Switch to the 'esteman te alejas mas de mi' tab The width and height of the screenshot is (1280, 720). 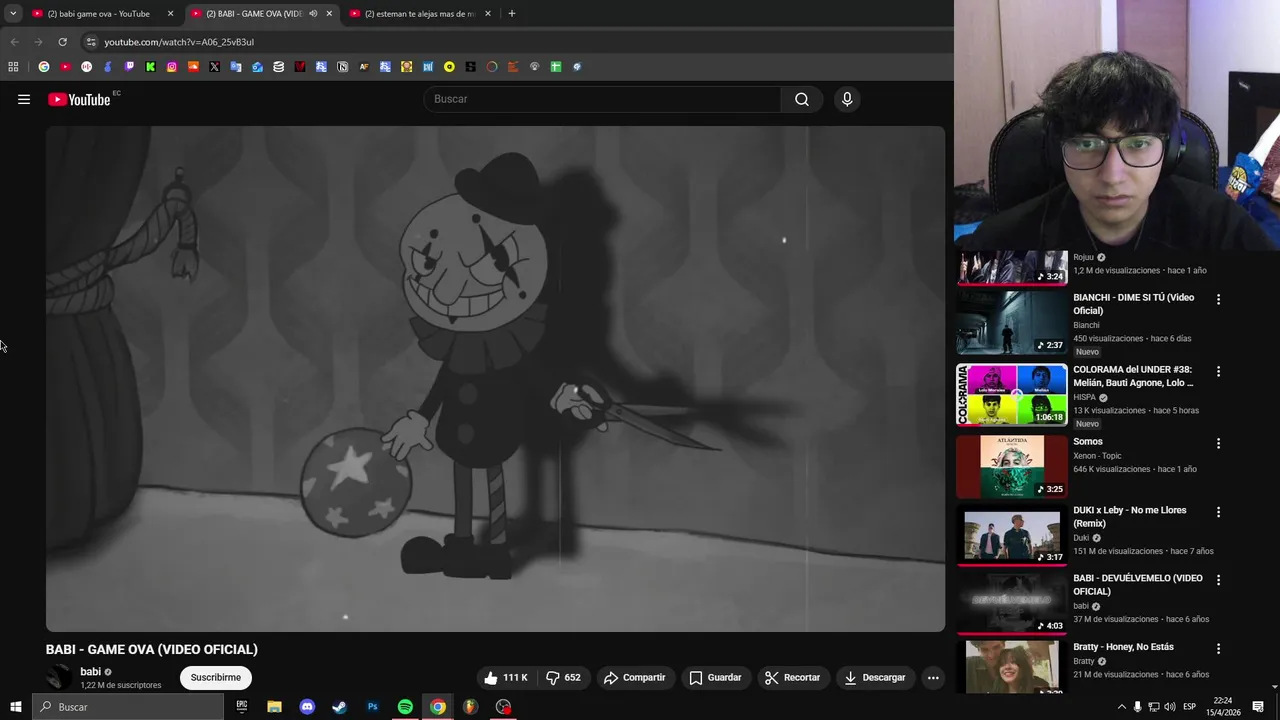(420, 14)
